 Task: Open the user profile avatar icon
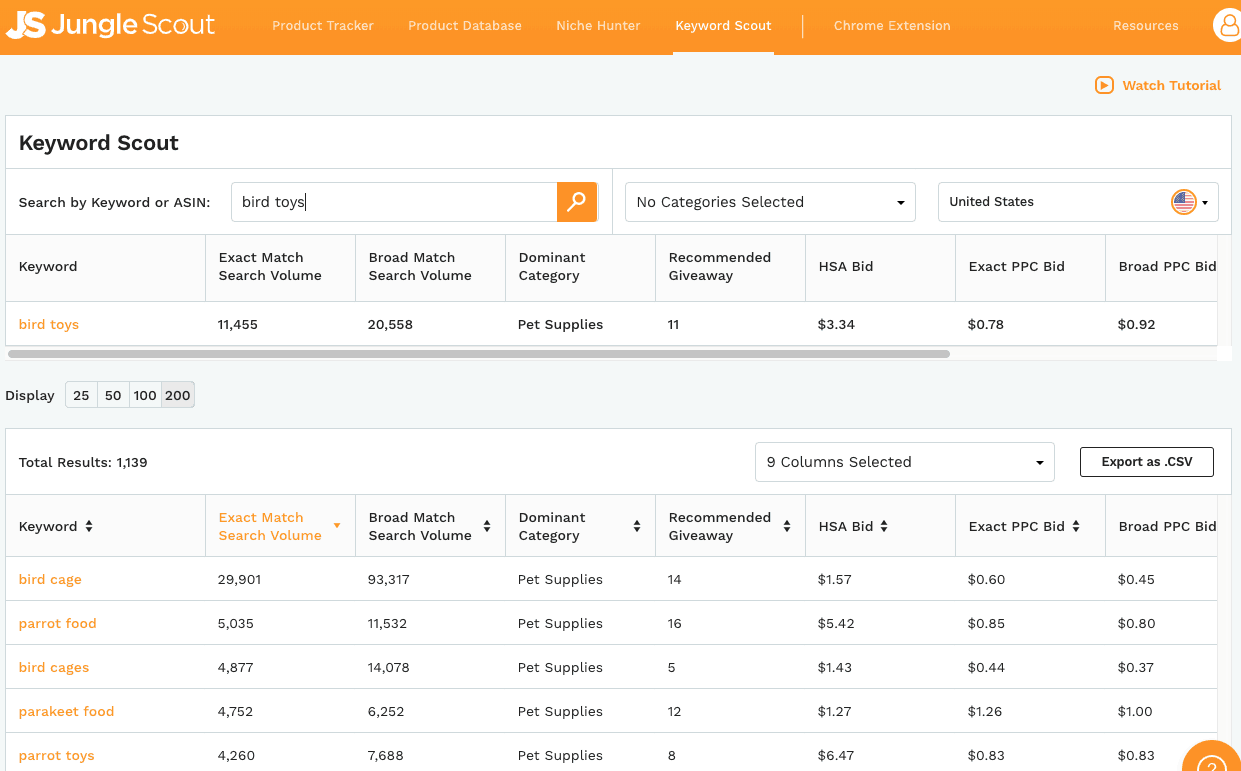1227,26
